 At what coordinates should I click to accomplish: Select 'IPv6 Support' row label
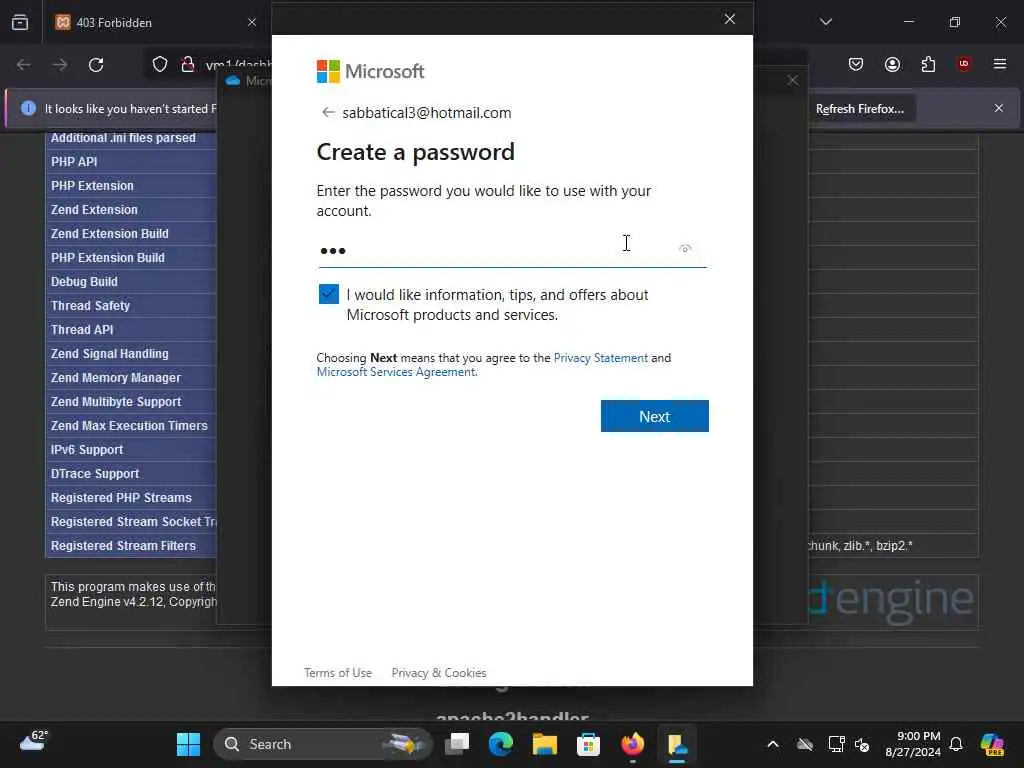[x=87, y=449]
